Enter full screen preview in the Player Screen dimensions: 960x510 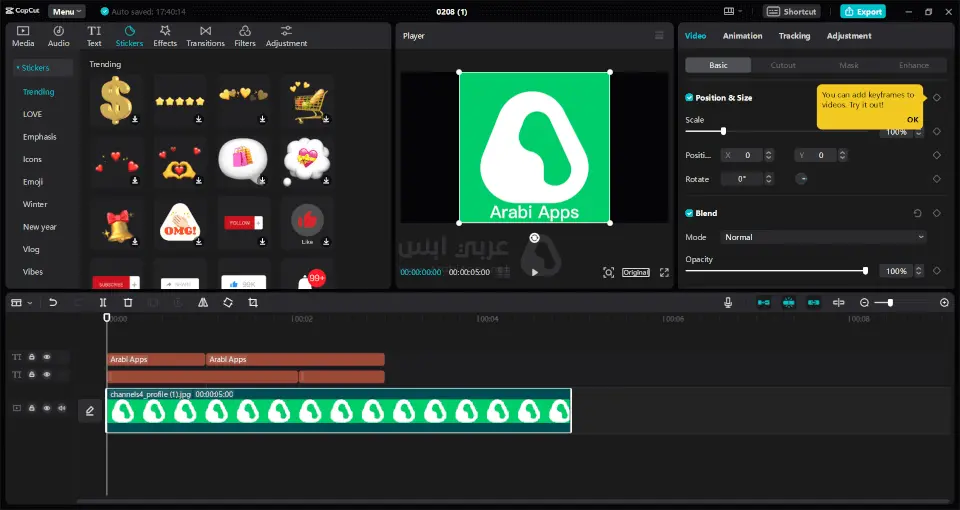(663, 272)
